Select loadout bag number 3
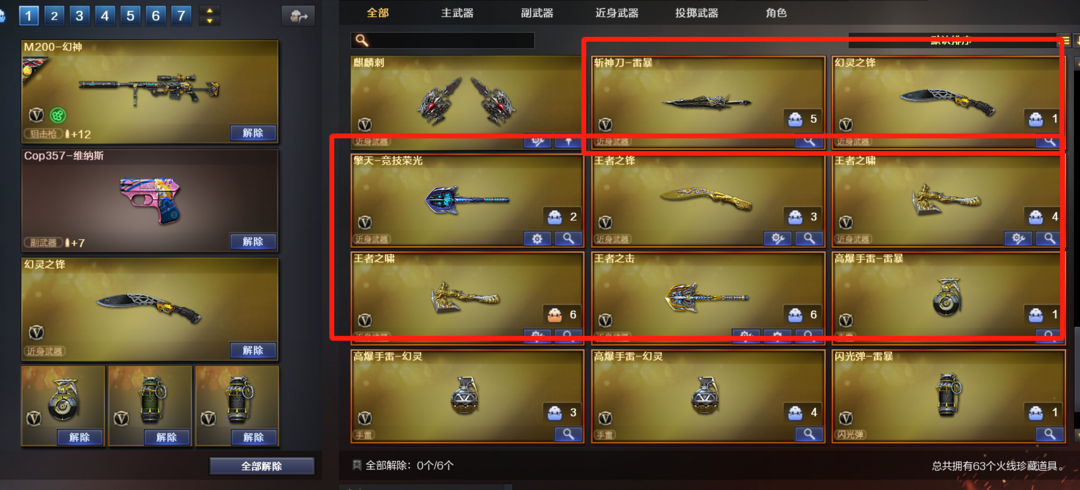 [79, 14]
